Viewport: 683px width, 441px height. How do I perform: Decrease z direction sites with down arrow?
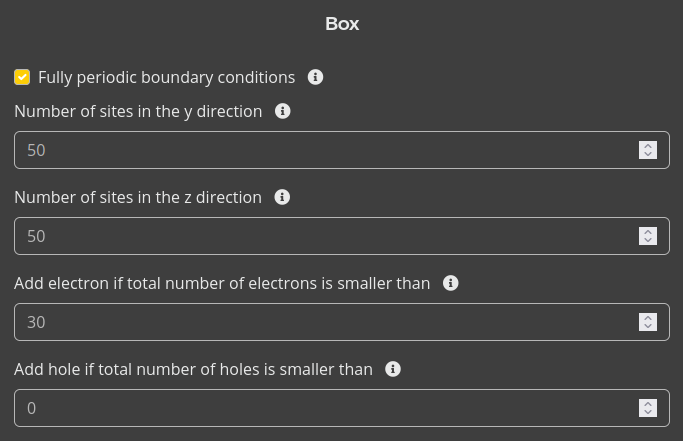pyautogui.click(x=648, y=241)
